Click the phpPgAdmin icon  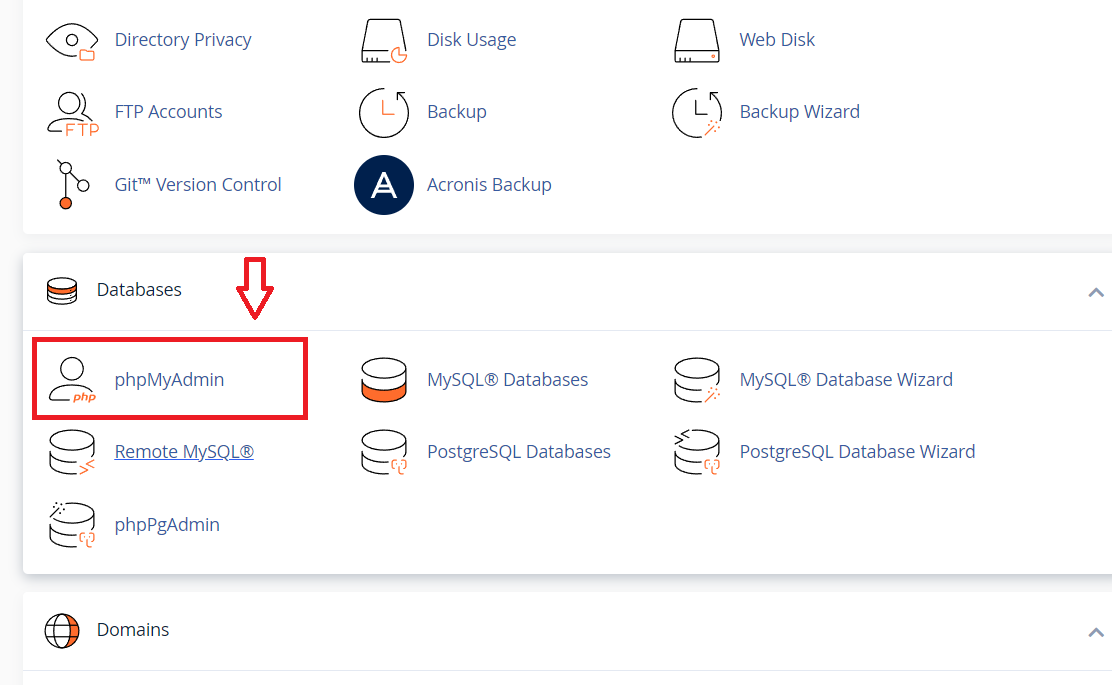coord(72,525)
